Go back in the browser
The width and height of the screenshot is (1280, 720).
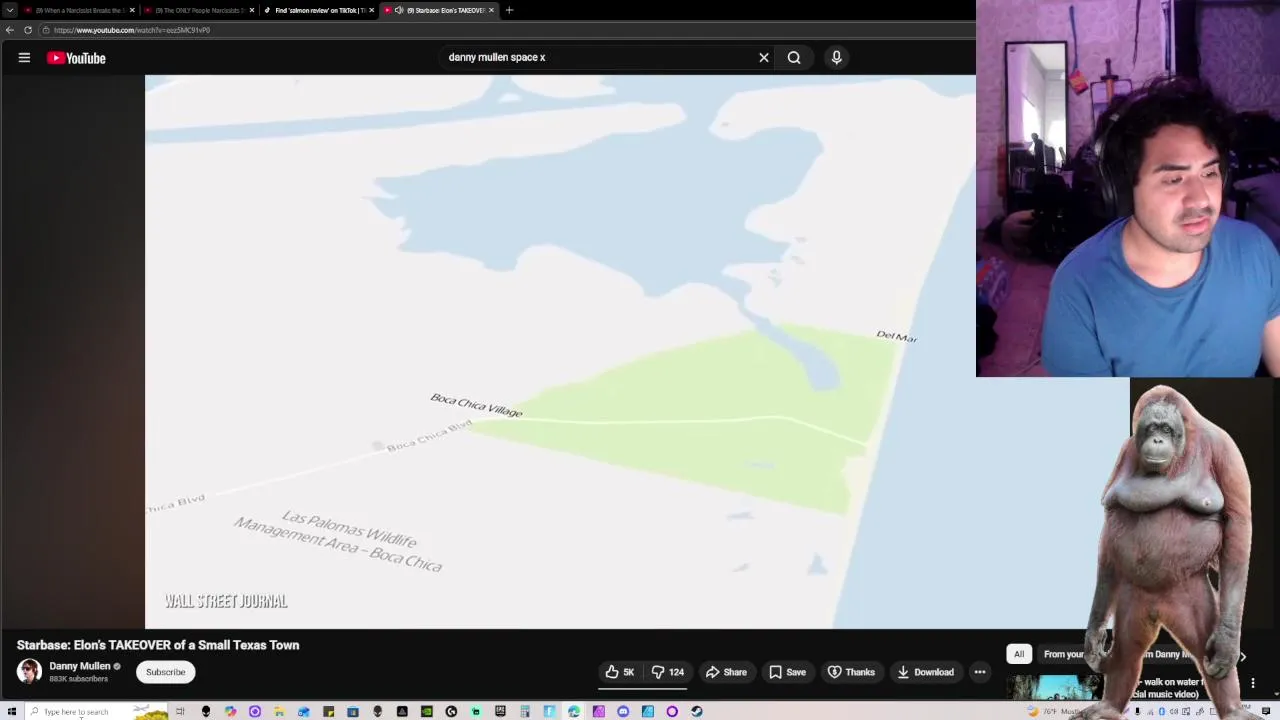tap(10, 30)
